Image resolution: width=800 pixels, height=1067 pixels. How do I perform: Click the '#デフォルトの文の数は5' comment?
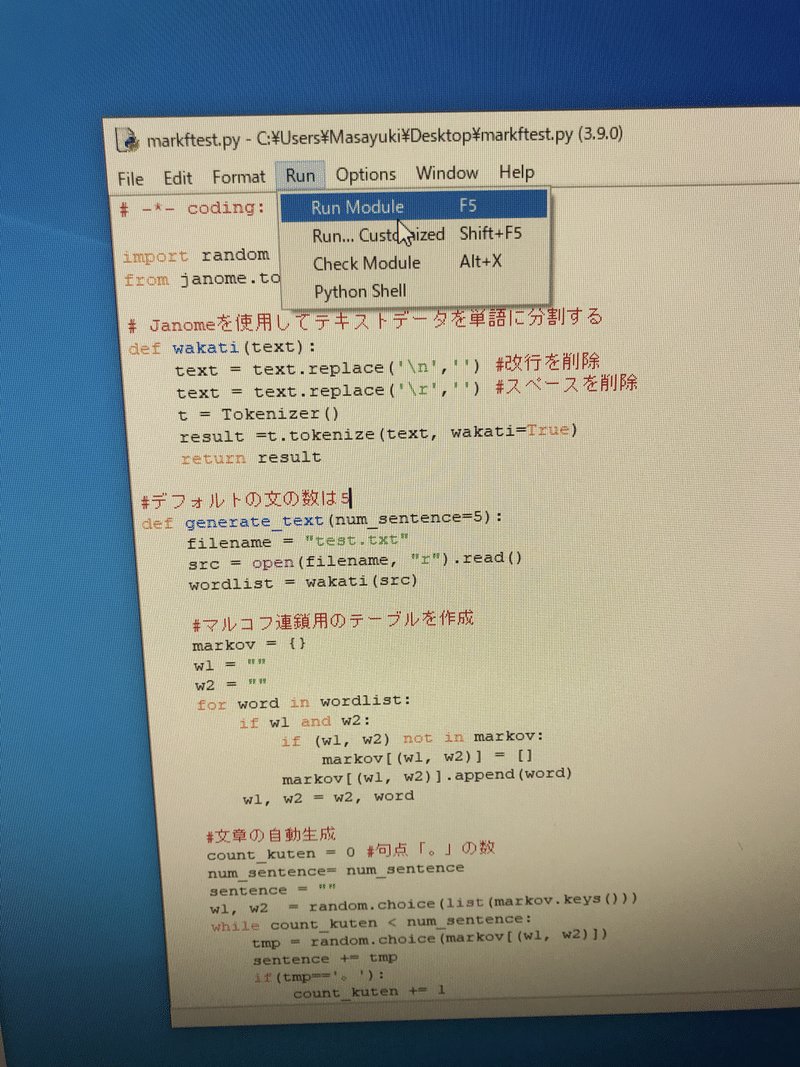[245, 500]
